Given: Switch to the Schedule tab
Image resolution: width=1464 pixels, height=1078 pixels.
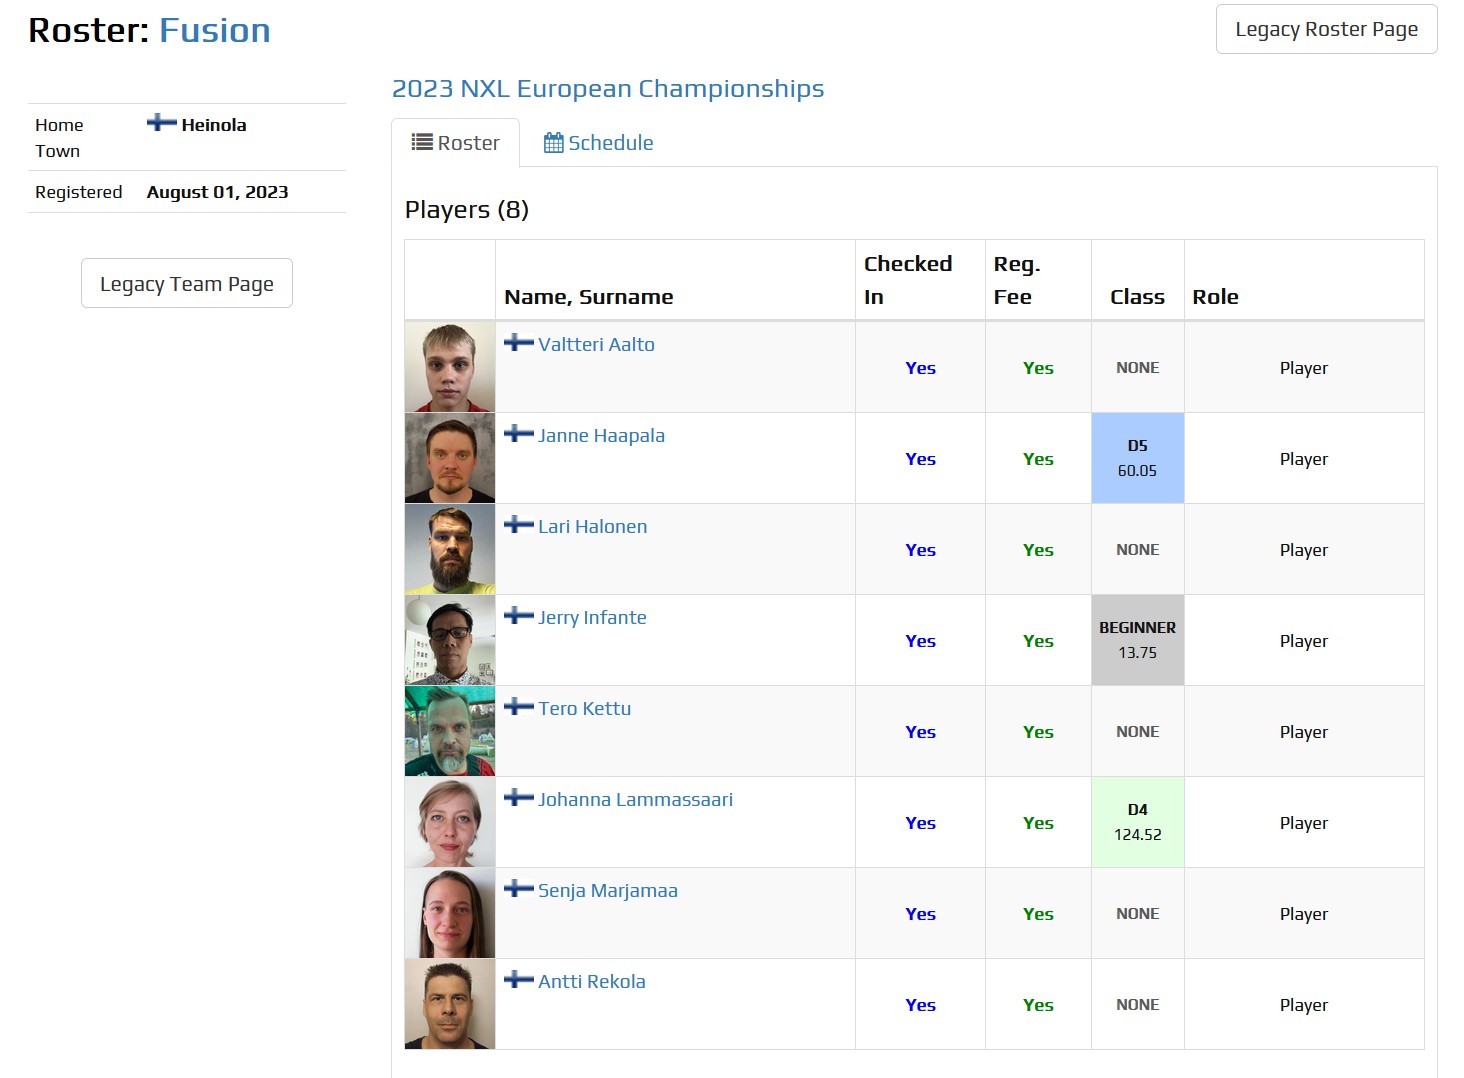Looking at the screenshot, I should 598,143.
